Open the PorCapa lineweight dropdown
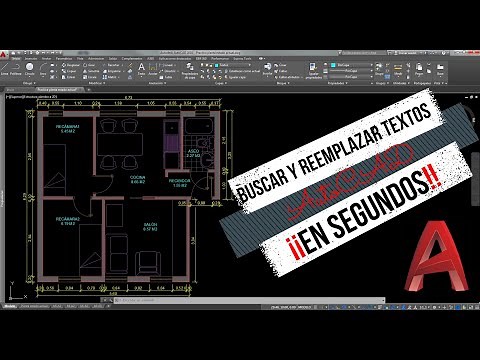This screenshot has width=480, height=360. 351,71
